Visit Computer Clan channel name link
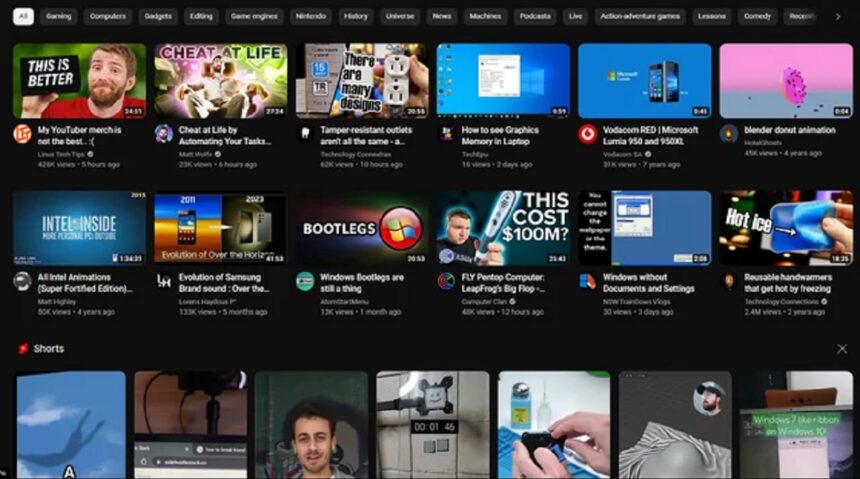 (x=484, y=301)
